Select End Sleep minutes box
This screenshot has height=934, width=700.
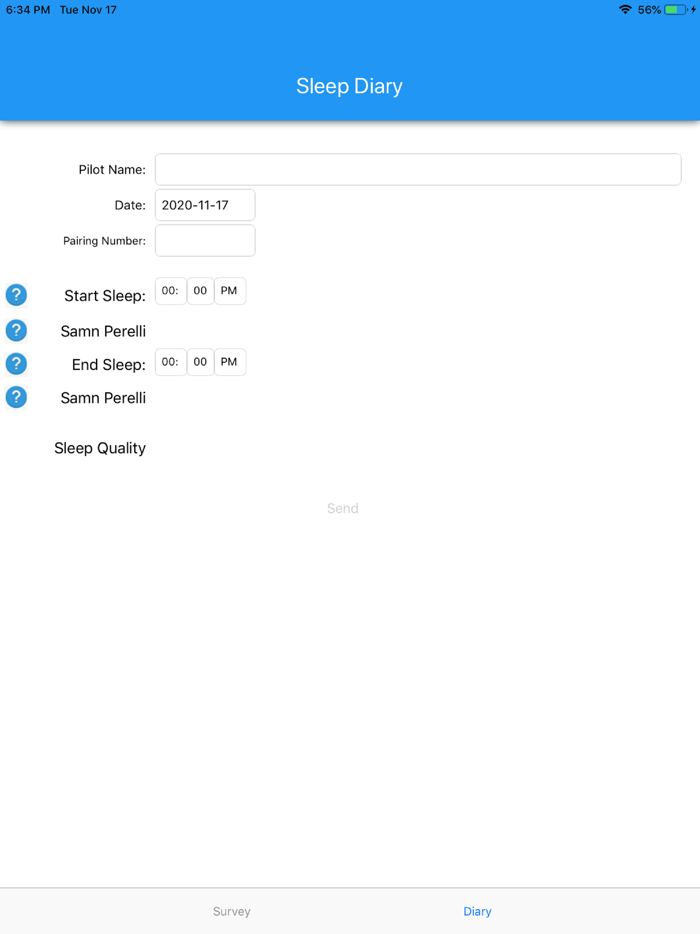coord(200,362)
